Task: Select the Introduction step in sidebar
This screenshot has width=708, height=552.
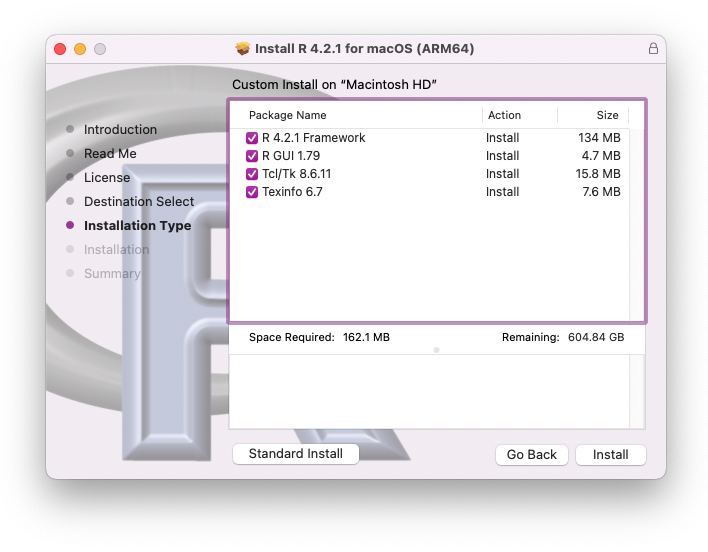Action: pos(120,130)
